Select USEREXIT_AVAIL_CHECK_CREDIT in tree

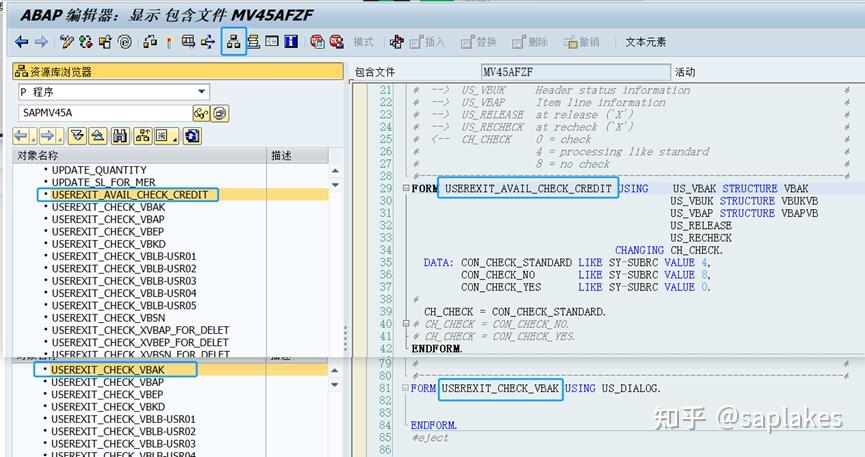(x=130, y=195)
